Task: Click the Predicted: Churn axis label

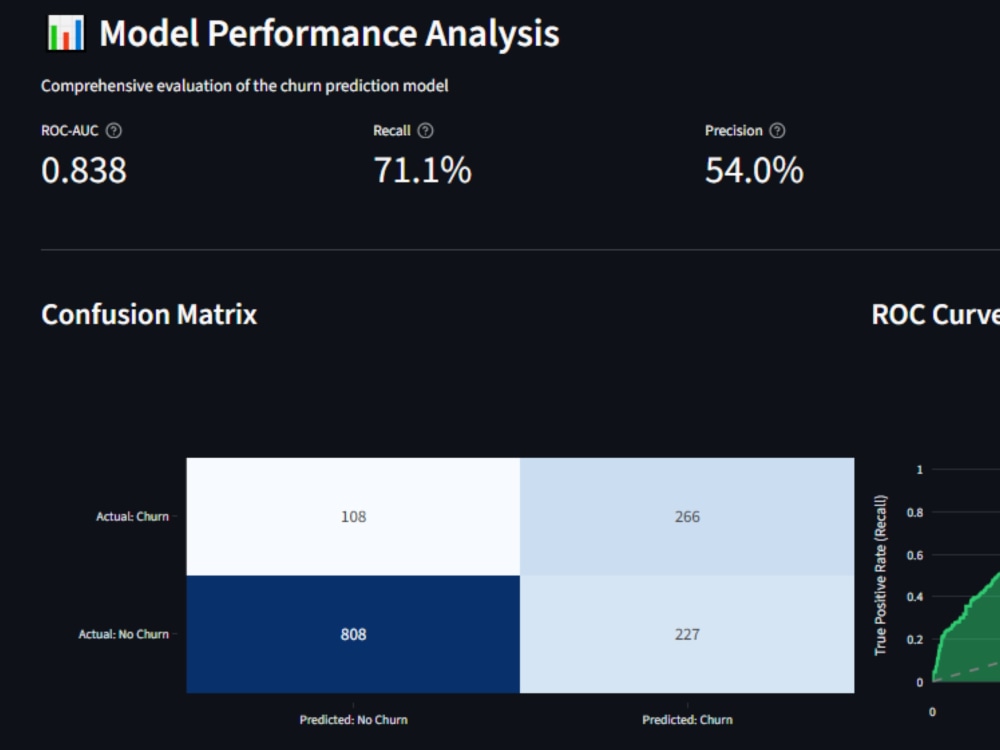Action: 687,719
